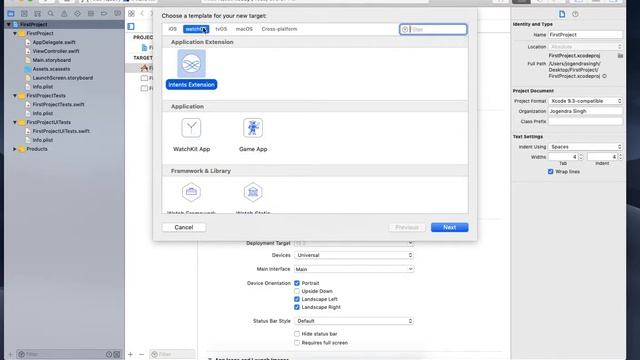Screen dimensions: 640x360
Task: Toggle Landscape Right orientation
Action: pyautogui.click(x=297, y=307)
